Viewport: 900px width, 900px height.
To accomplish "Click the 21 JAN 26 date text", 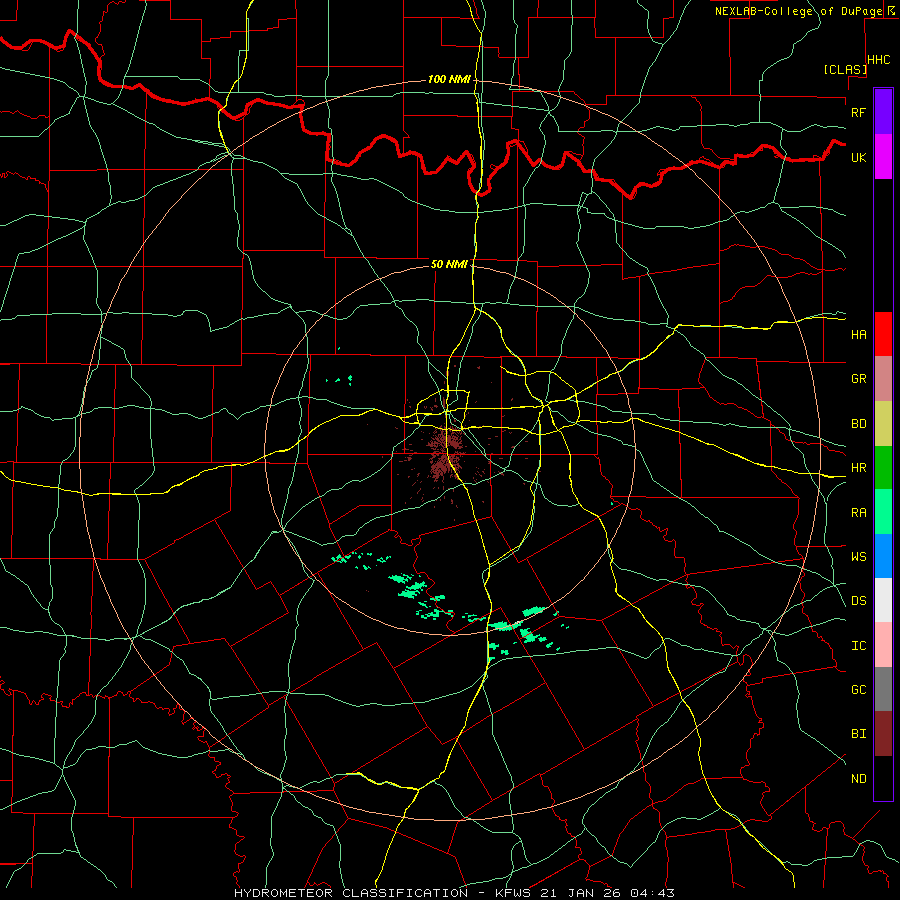I will [581, 893].
